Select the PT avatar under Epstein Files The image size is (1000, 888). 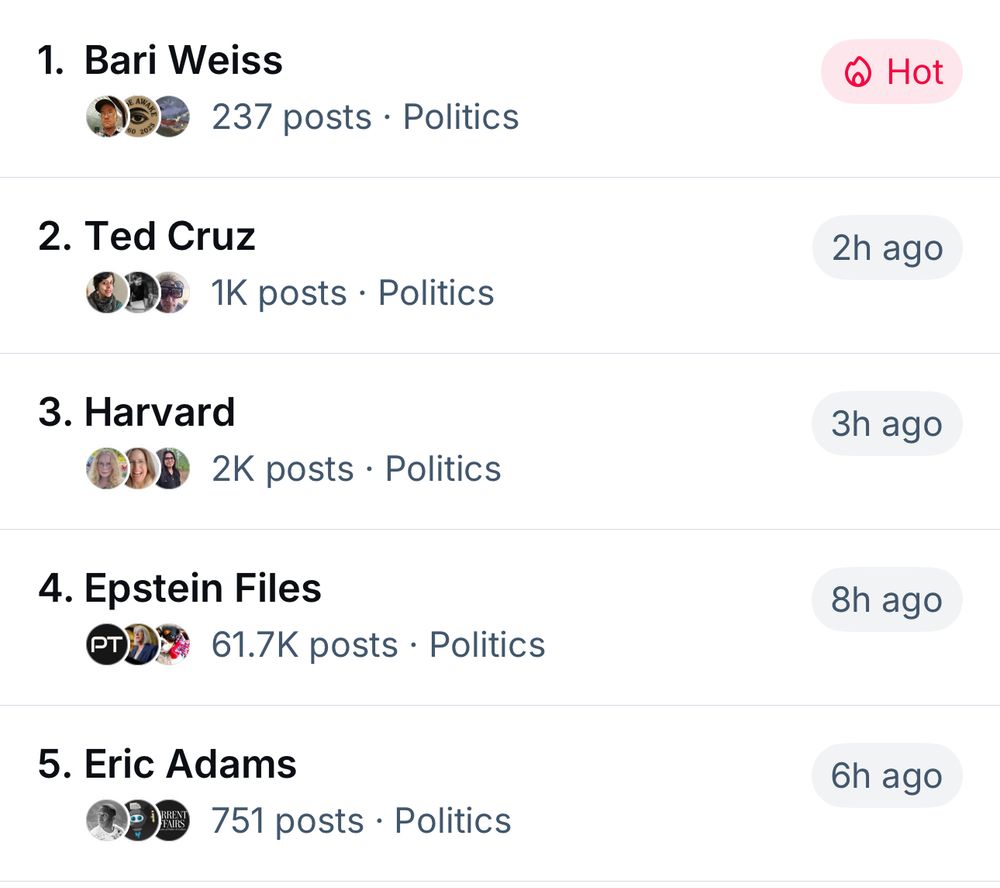click(106, 644)
